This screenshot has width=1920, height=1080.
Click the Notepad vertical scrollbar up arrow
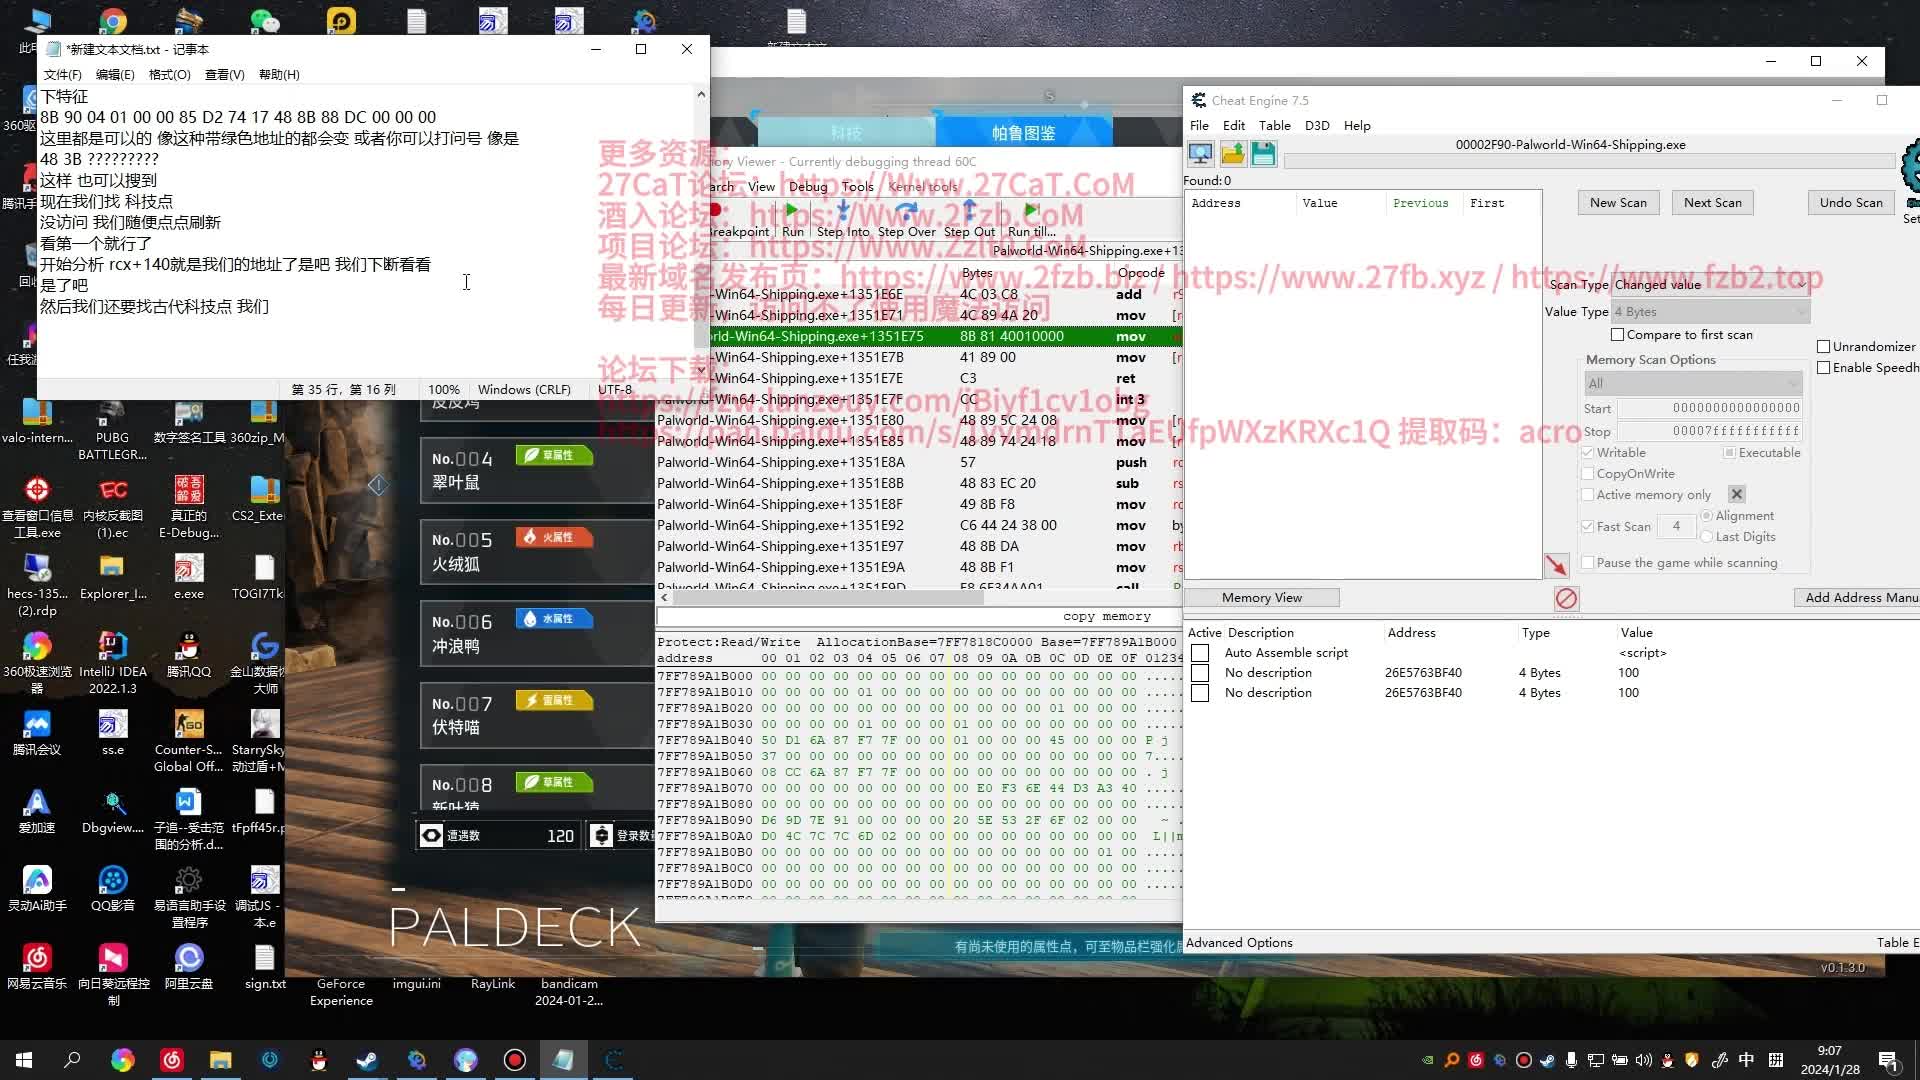click(700, 95)
